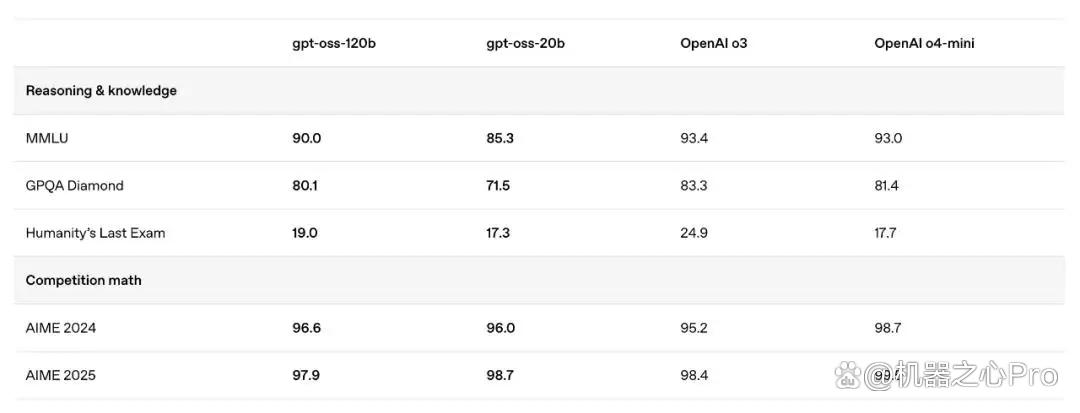Click Humanity's Last Exam 24.9 value
The width and height of the screenshot is (1080, 413).
click(x=694, y=233)
